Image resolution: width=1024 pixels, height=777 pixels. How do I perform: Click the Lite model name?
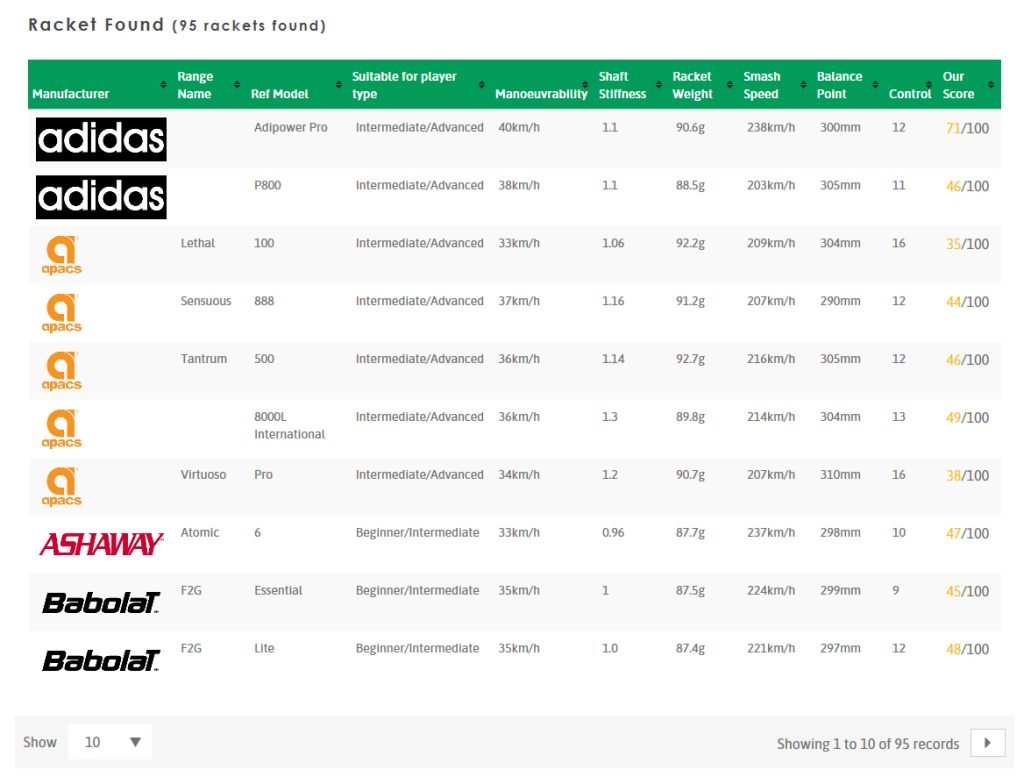[264, 648]
